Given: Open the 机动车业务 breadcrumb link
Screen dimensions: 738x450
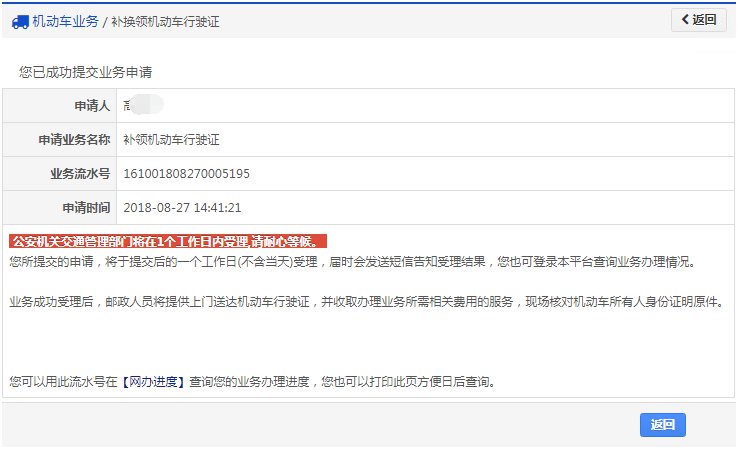Looking at the screenshot, I should tap(65, 21).
